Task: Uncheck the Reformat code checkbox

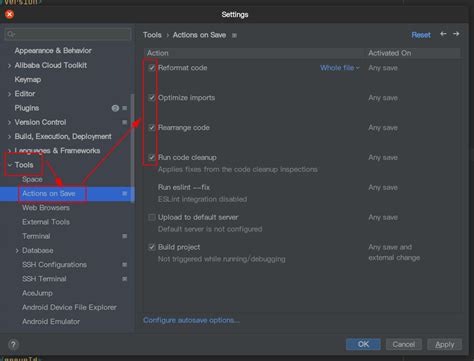Action: tap(152, 68)
